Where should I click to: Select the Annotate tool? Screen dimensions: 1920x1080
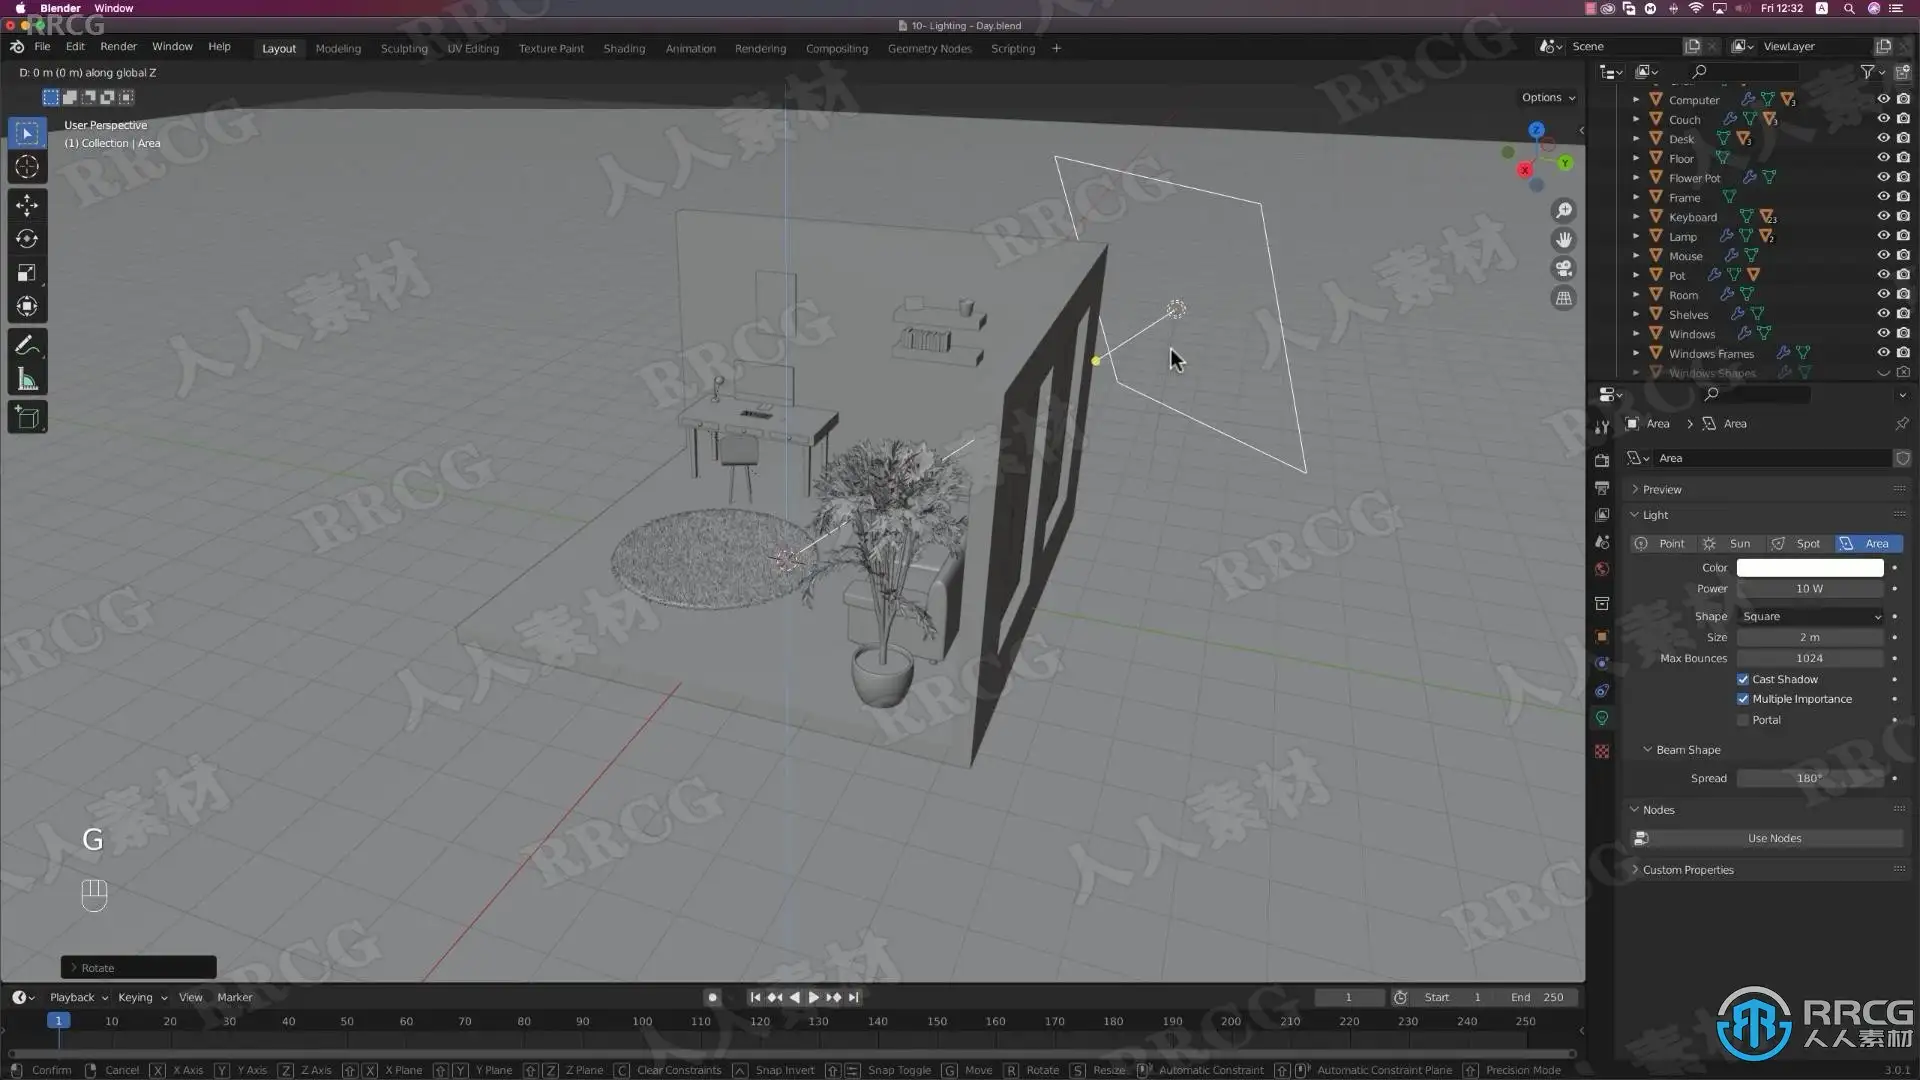click(27, 346)
